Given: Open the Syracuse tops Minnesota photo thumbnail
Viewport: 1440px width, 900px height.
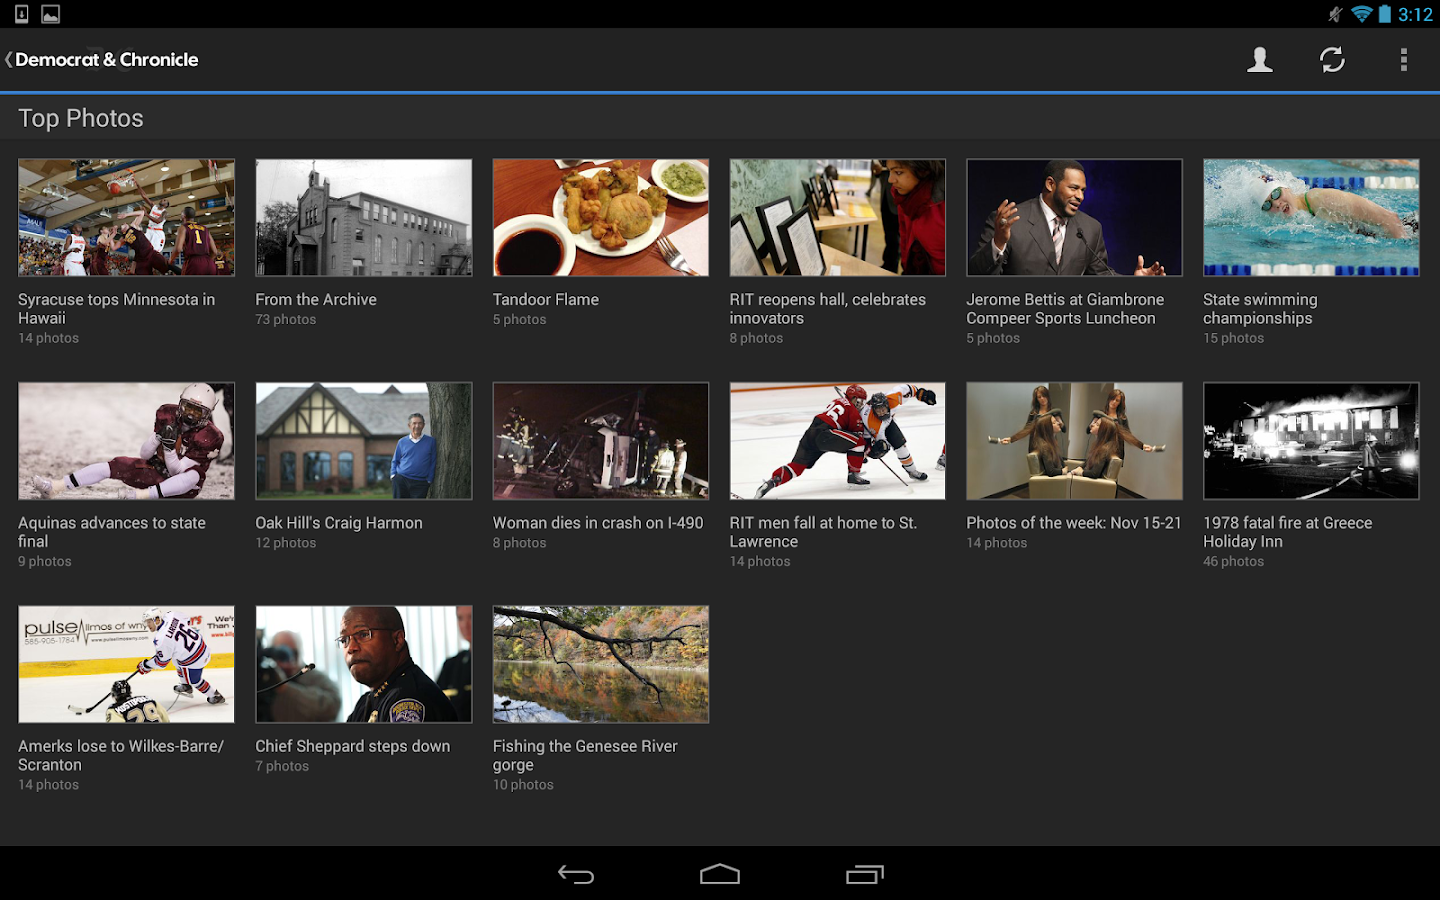Looking at the screenshot, I should pos(126,217).
